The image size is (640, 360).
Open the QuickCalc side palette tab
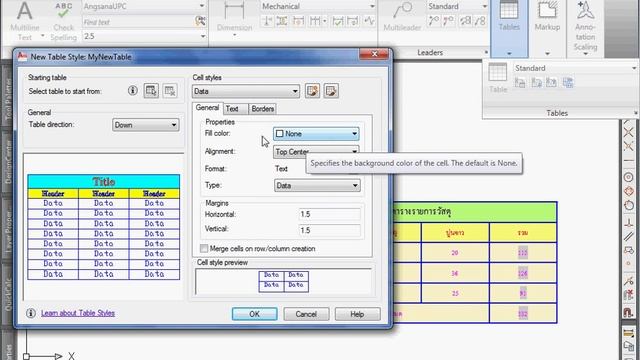coord(8,294)
